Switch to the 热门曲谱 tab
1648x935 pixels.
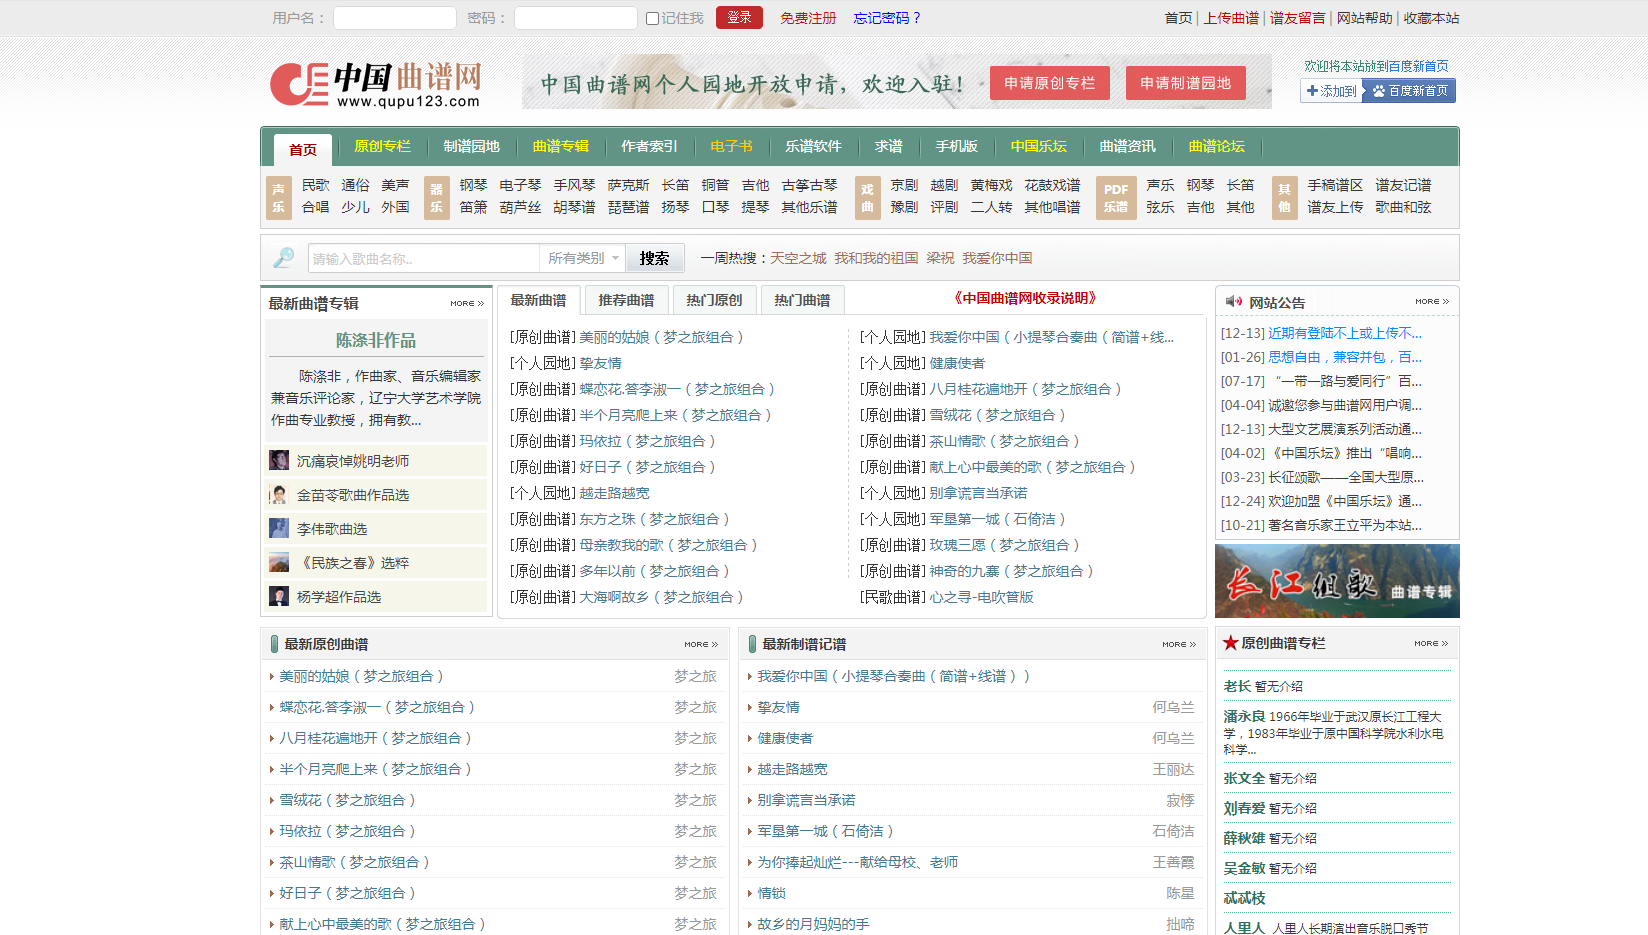(802, 300)
